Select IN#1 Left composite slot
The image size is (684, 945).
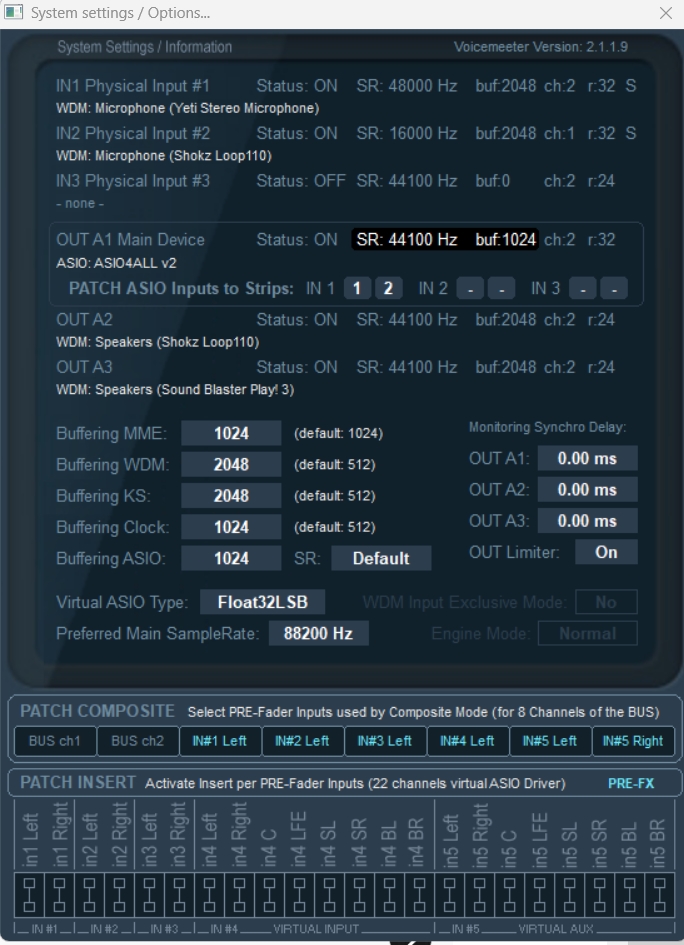click(x=221, y=741)
